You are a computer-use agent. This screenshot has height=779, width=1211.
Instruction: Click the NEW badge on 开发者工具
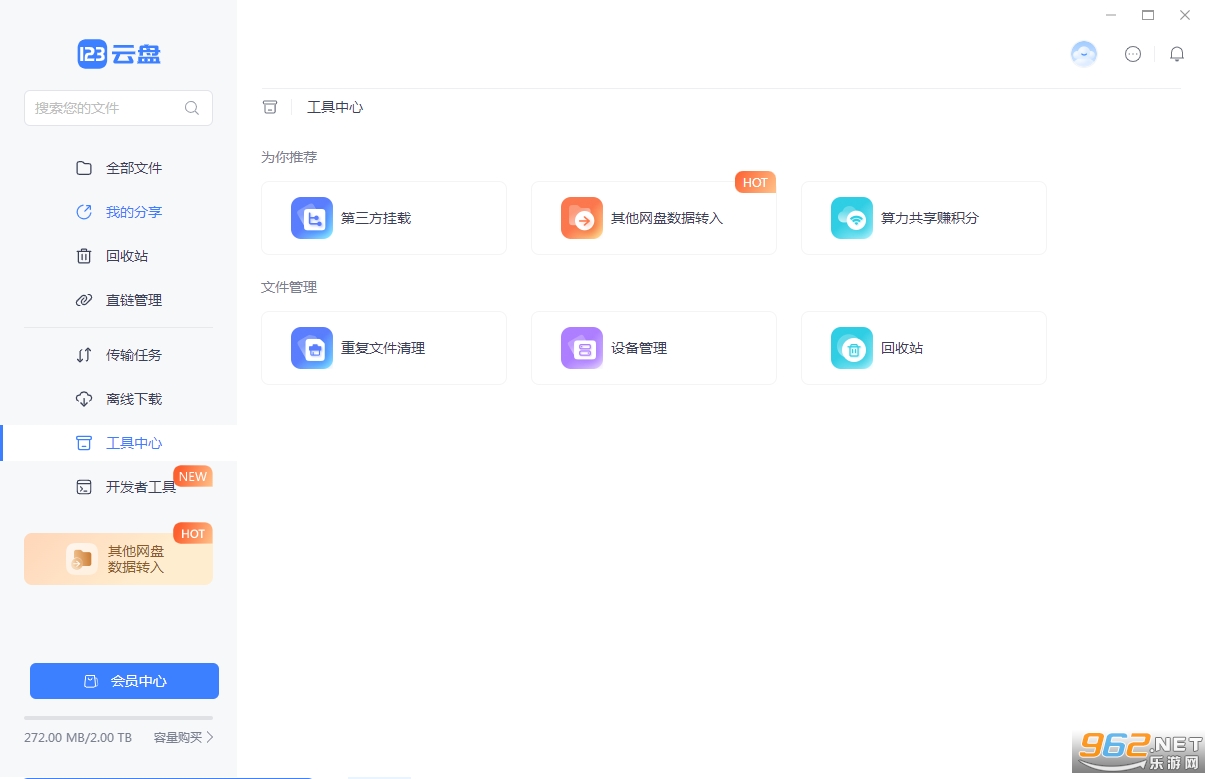pyautogui.click(x=193, y=476)
